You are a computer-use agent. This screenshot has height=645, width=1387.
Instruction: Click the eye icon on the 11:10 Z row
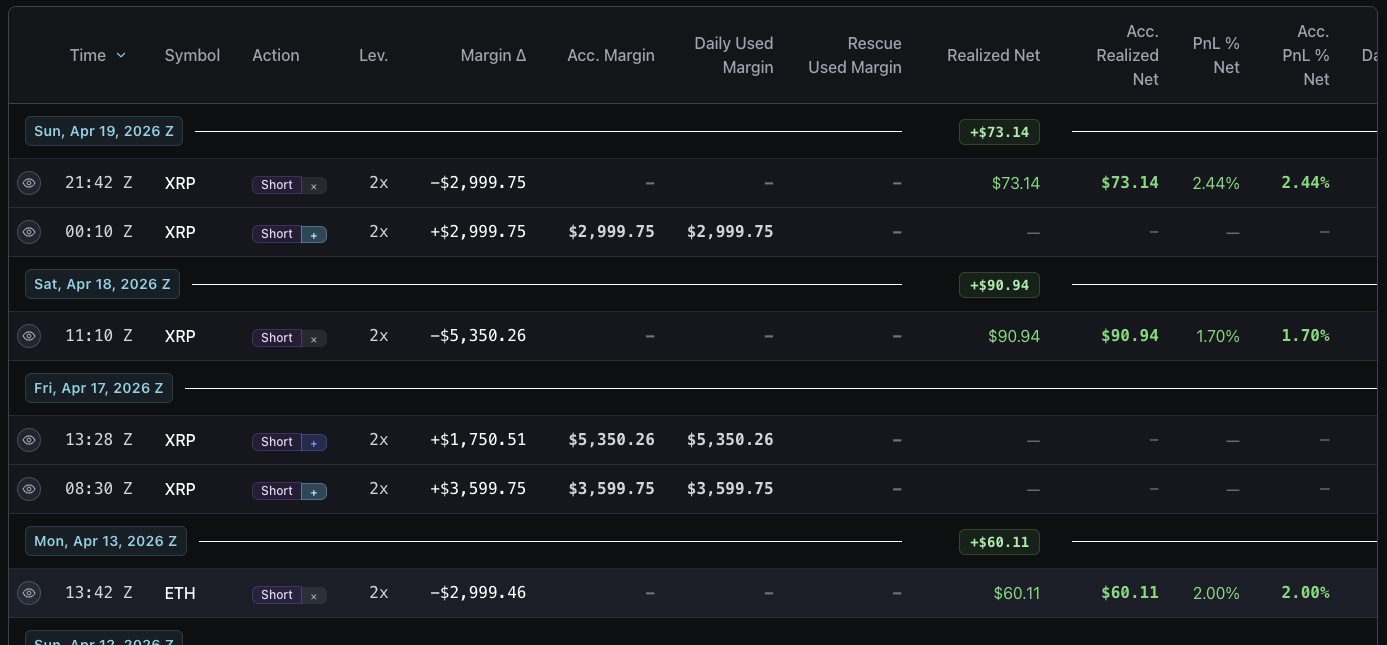tap(29, 336)
